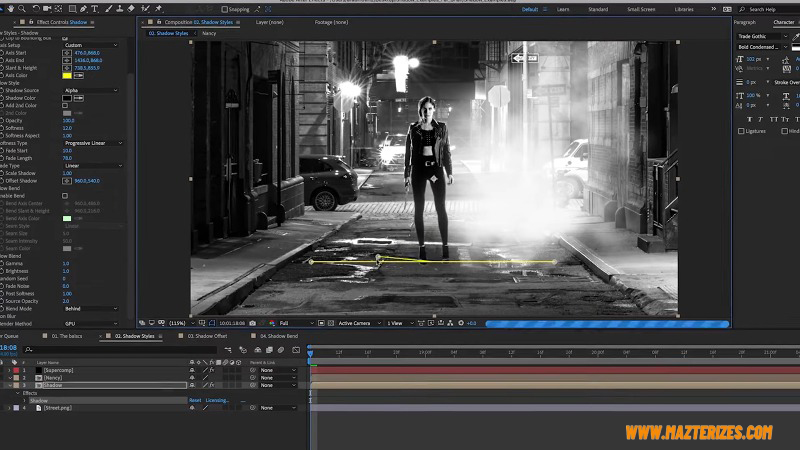This screenshot has width=800, height=450.
Task: Open Blend Mode Behind dropdown
Action: (x=91, y=309)
